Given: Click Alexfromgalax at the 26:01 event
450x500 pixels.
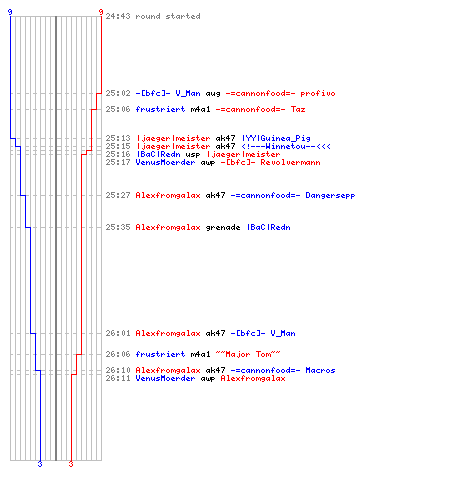Looking at the screenshot, I should click(x=168, y=333).
